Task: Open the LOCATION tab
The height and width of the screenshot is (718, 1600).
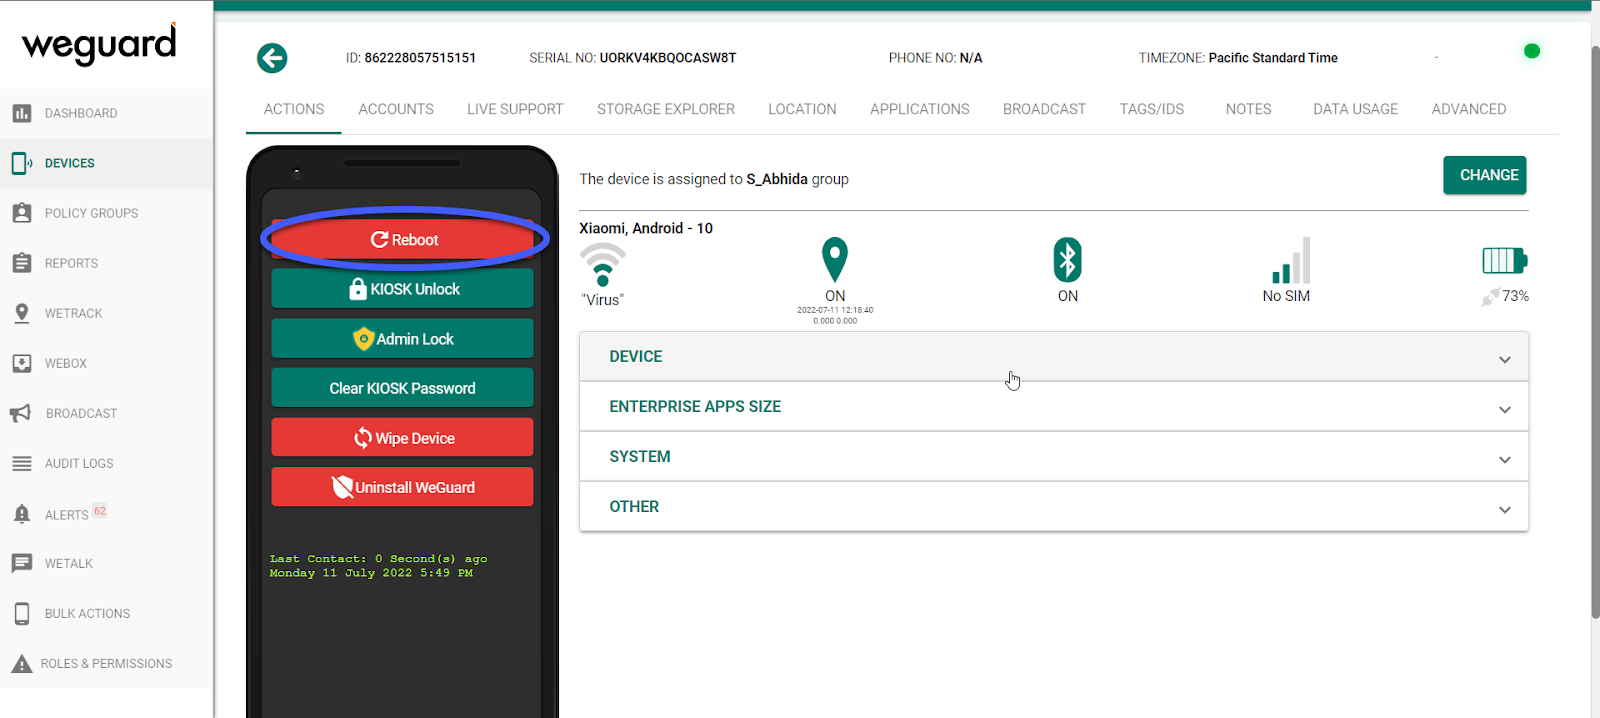Action: (x=802, y=109)
